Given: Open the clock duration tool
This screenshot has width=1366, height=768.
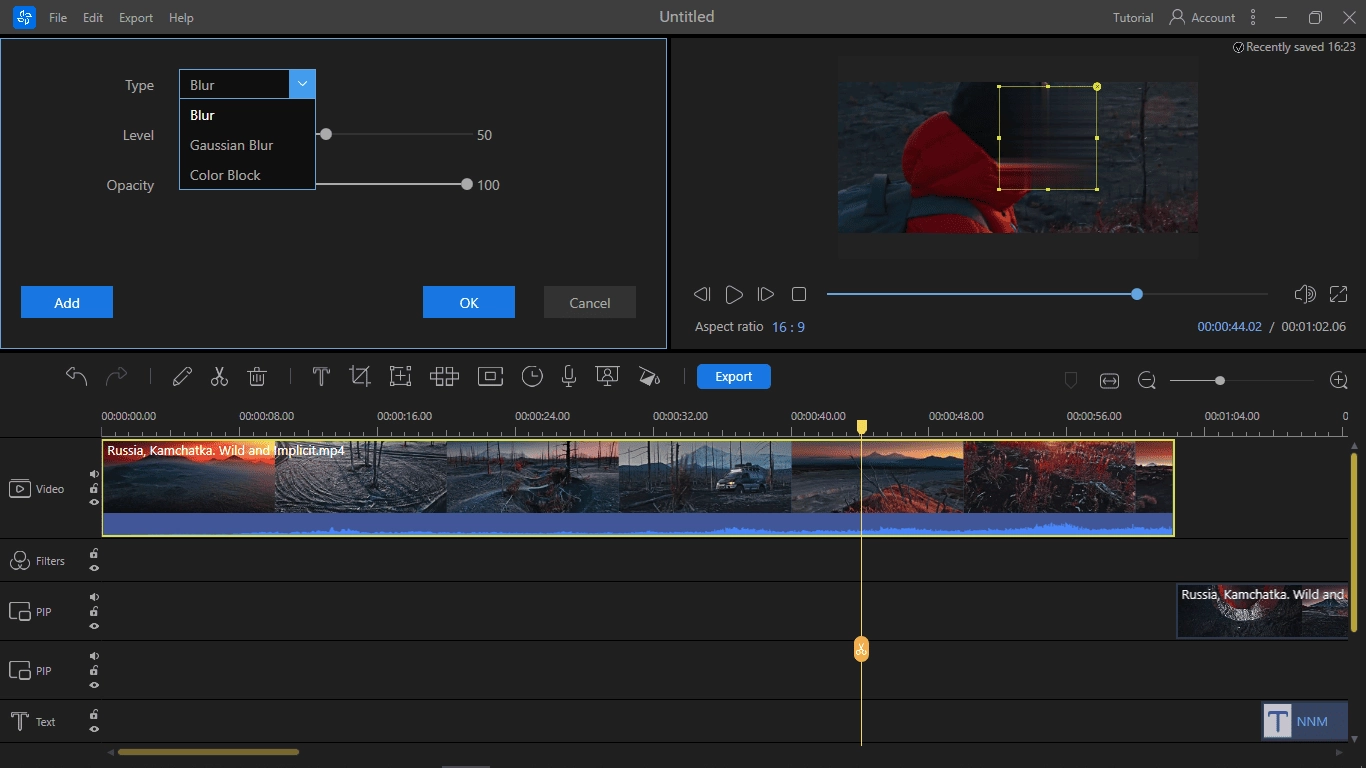Looking at the screenshot, I should click(532, 376).
